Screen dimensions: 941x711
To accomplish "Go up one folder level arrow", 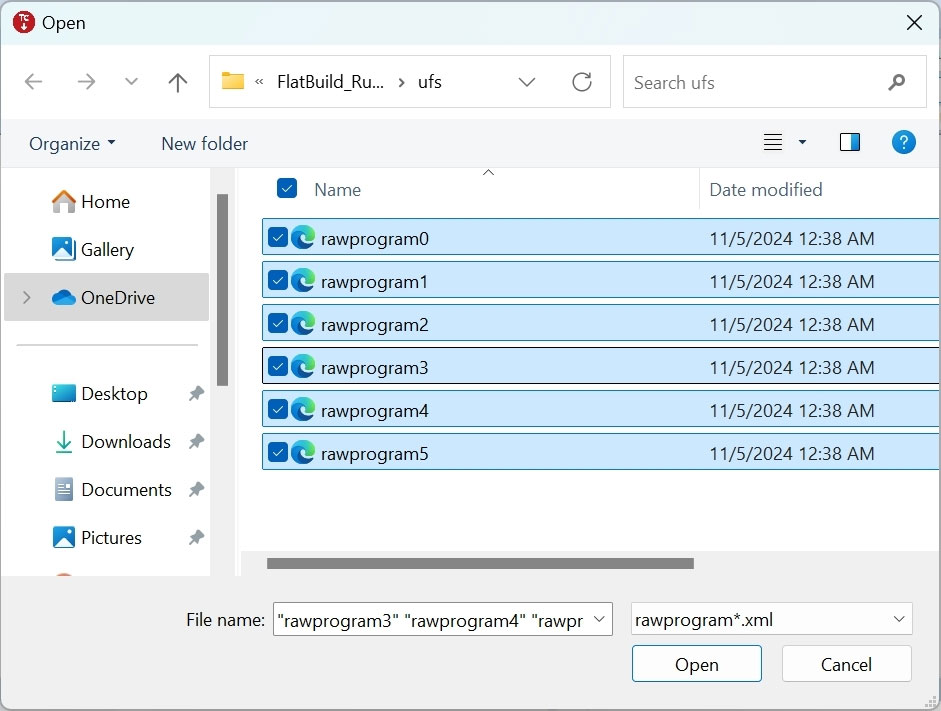I will coord(178,82).
